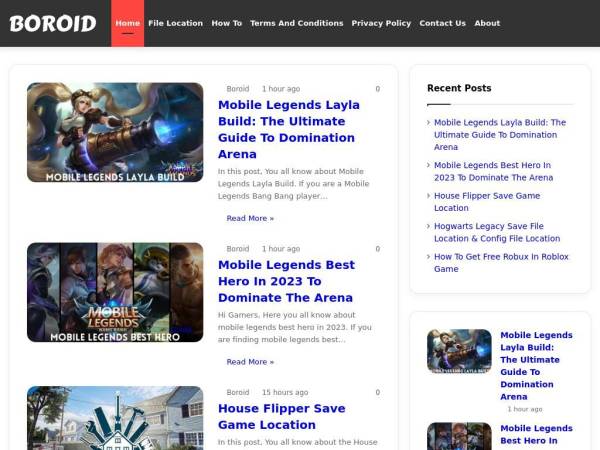Open the House Flipper post thumbnail image

[x=115, y=418]
